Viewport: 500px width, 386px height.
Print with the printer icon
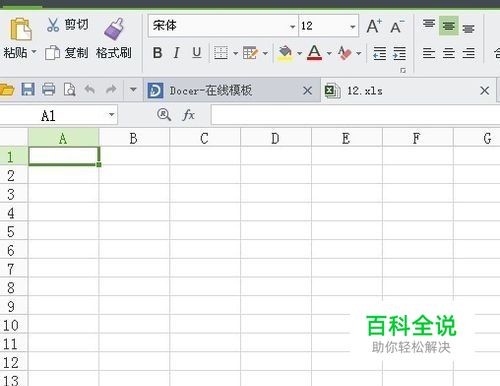[49, 90]
